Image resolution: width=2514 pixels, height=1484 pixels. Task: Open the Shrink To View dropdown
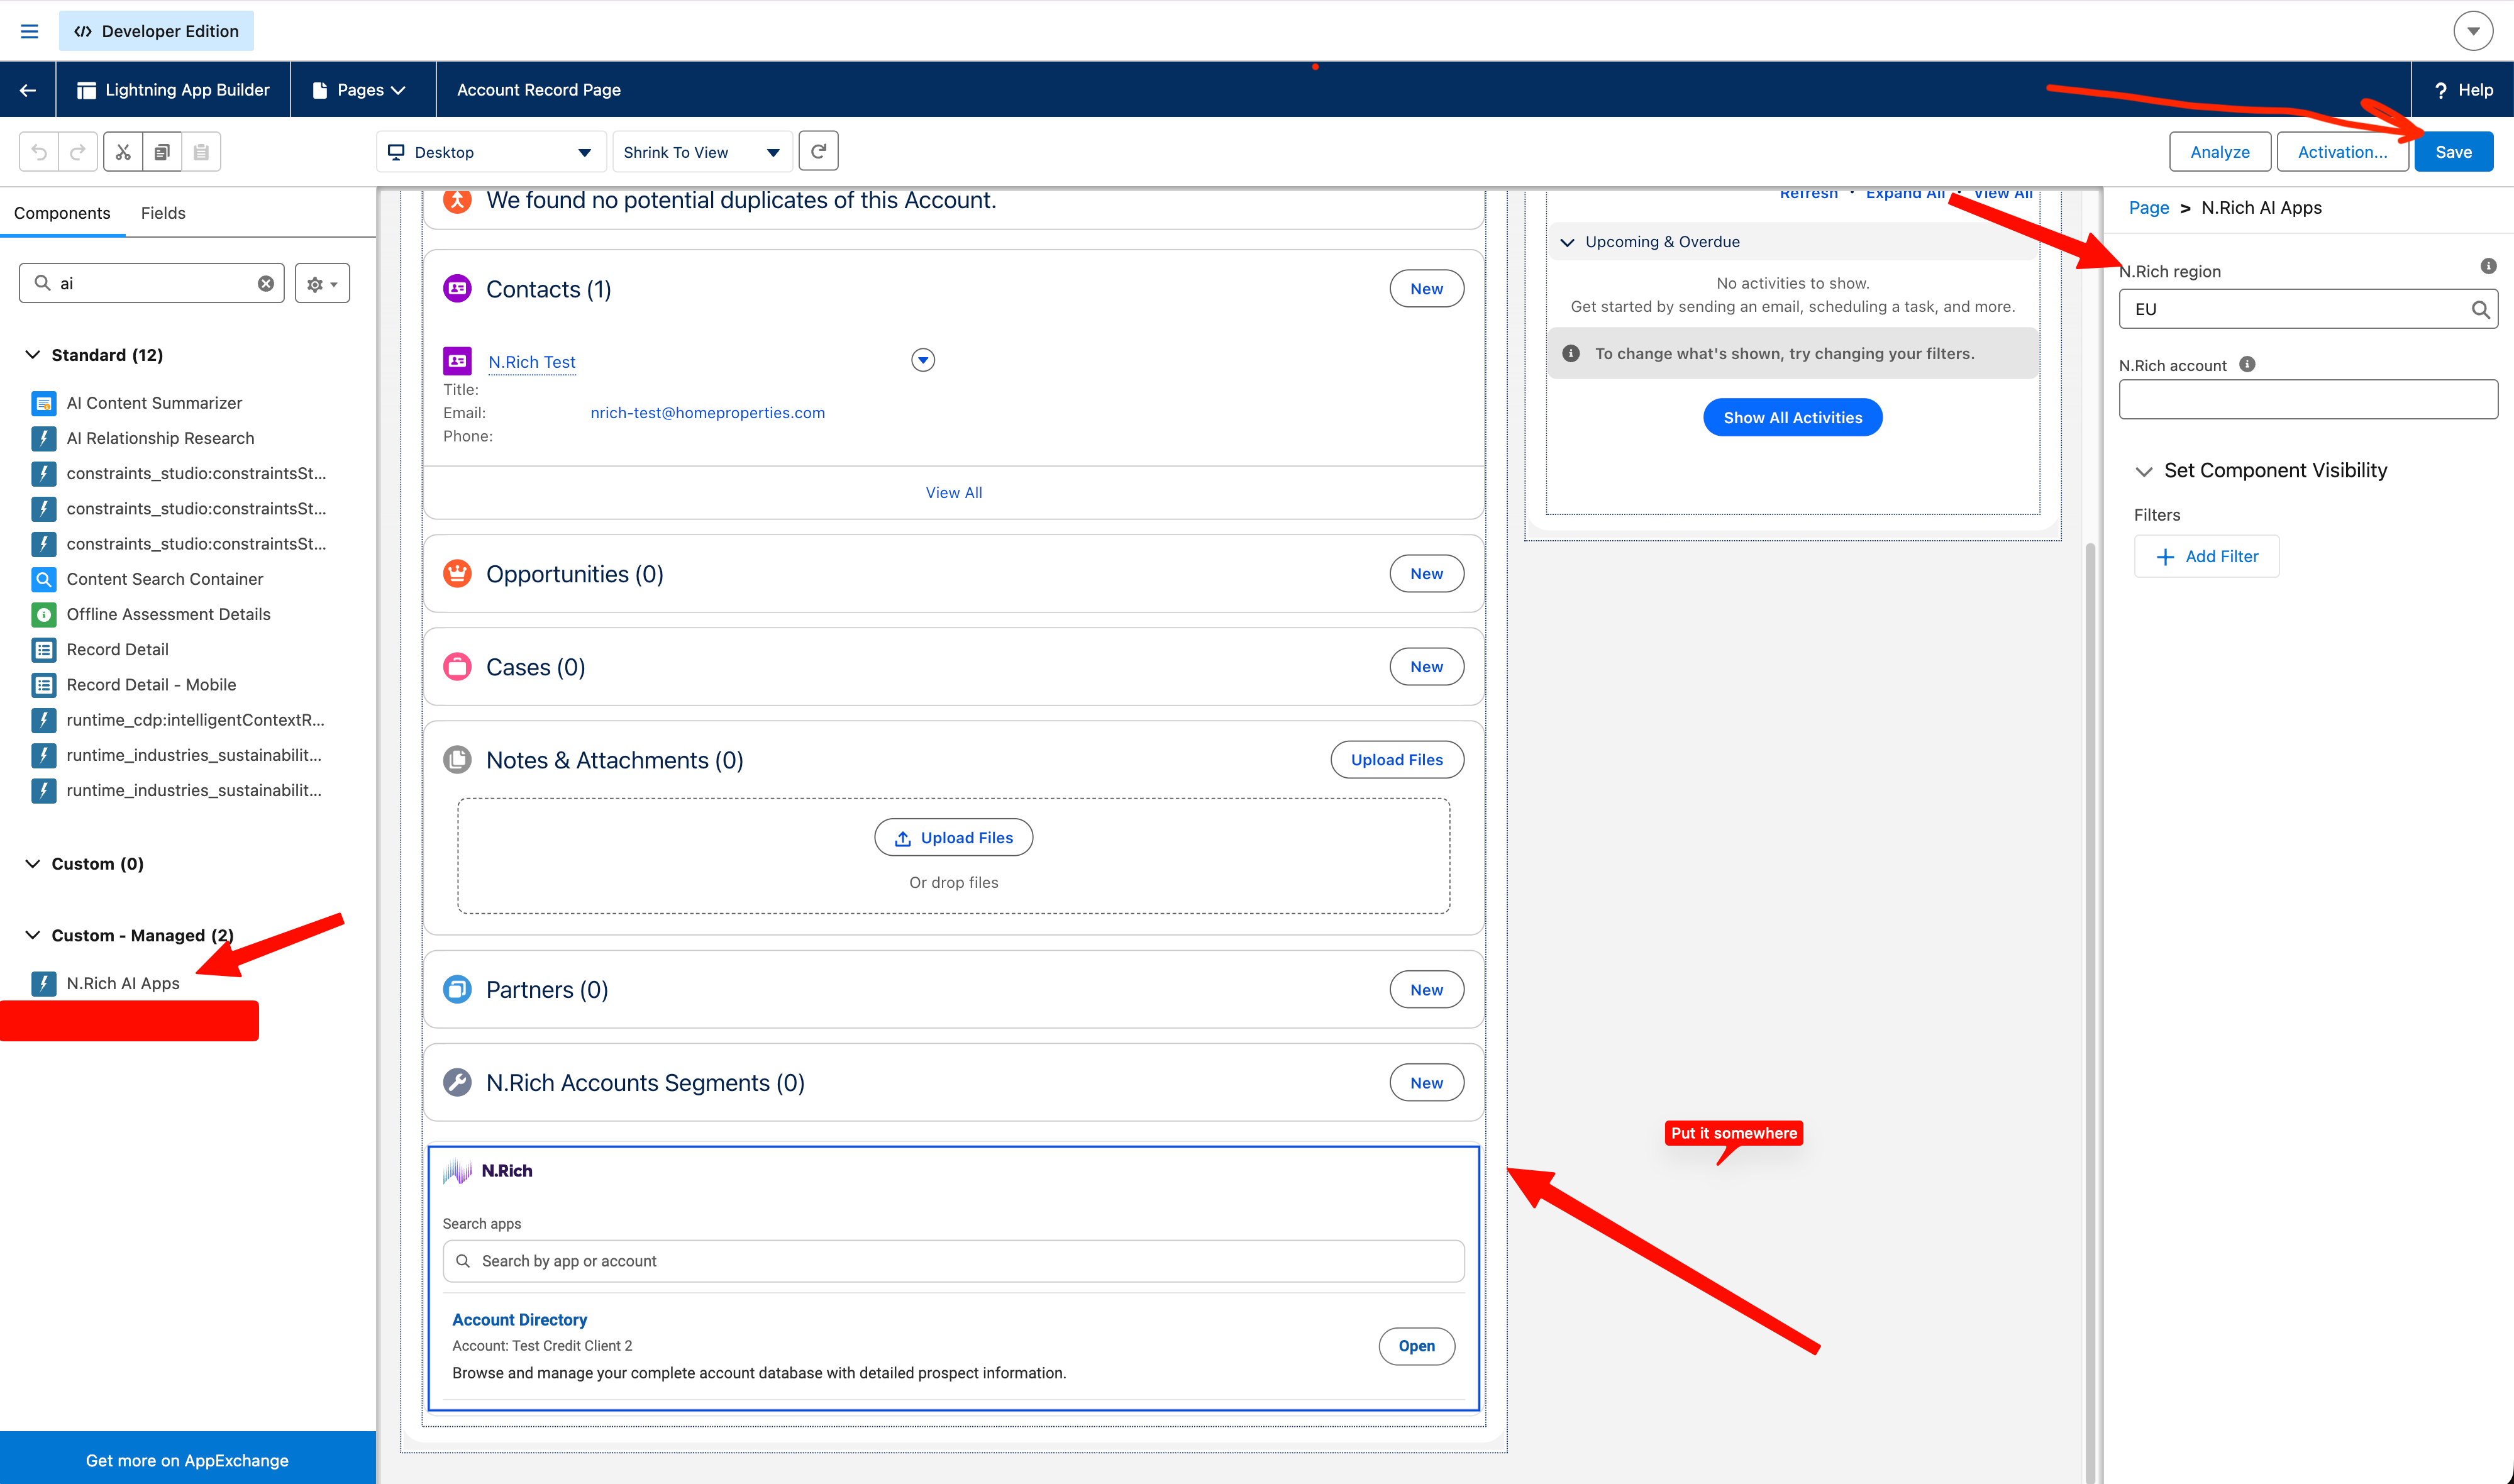coord(702,152)
